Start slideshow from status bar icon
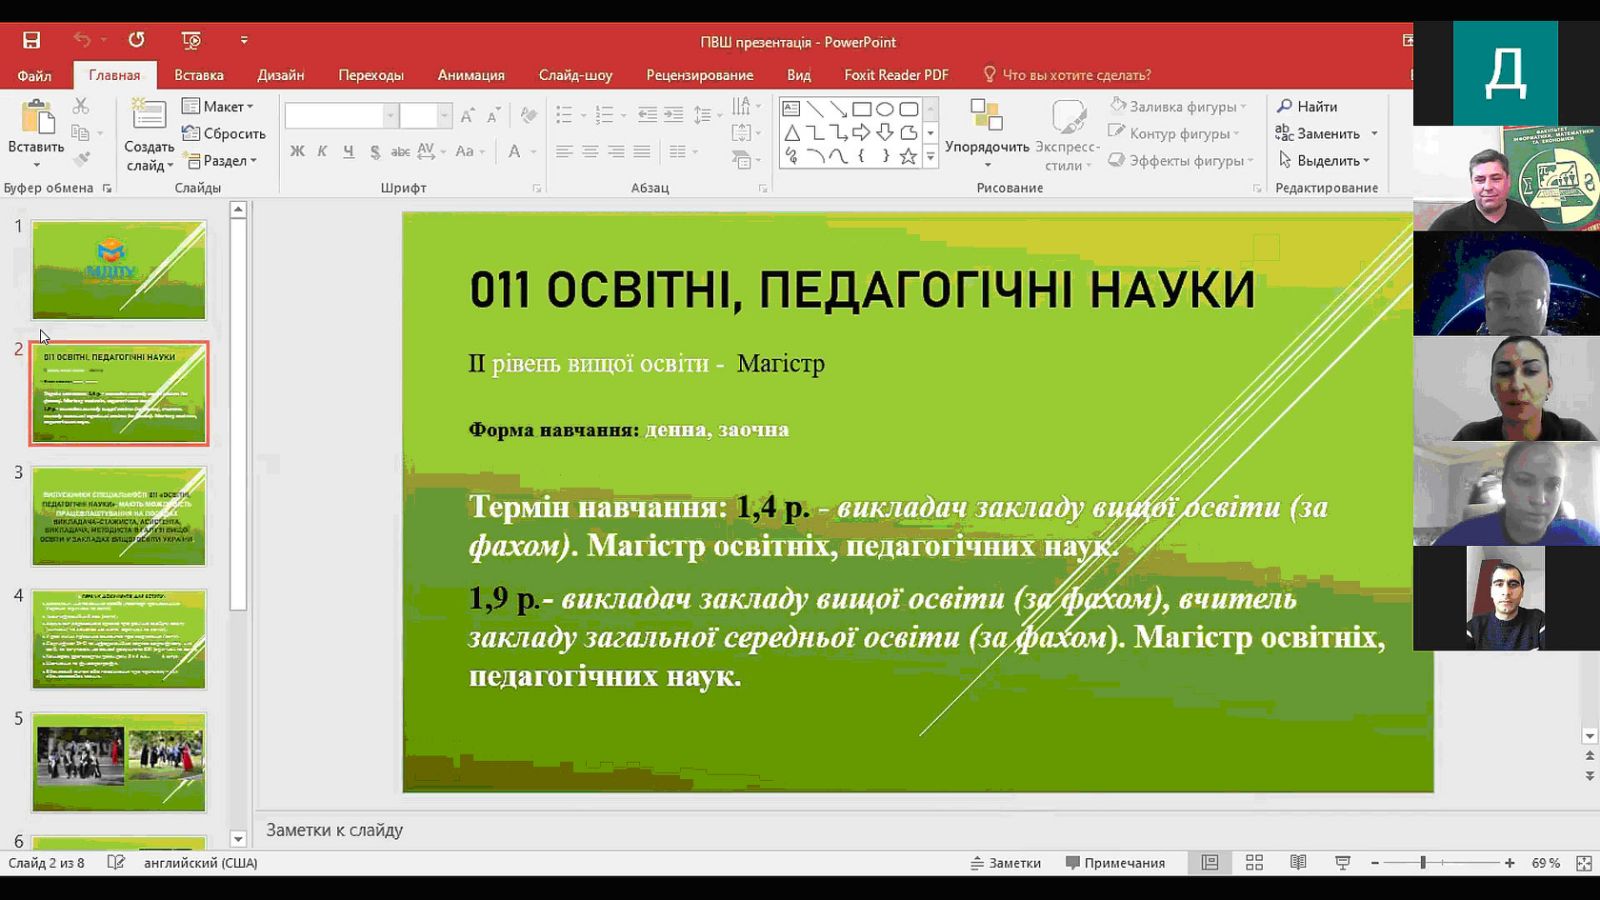 click(1342, 863)
